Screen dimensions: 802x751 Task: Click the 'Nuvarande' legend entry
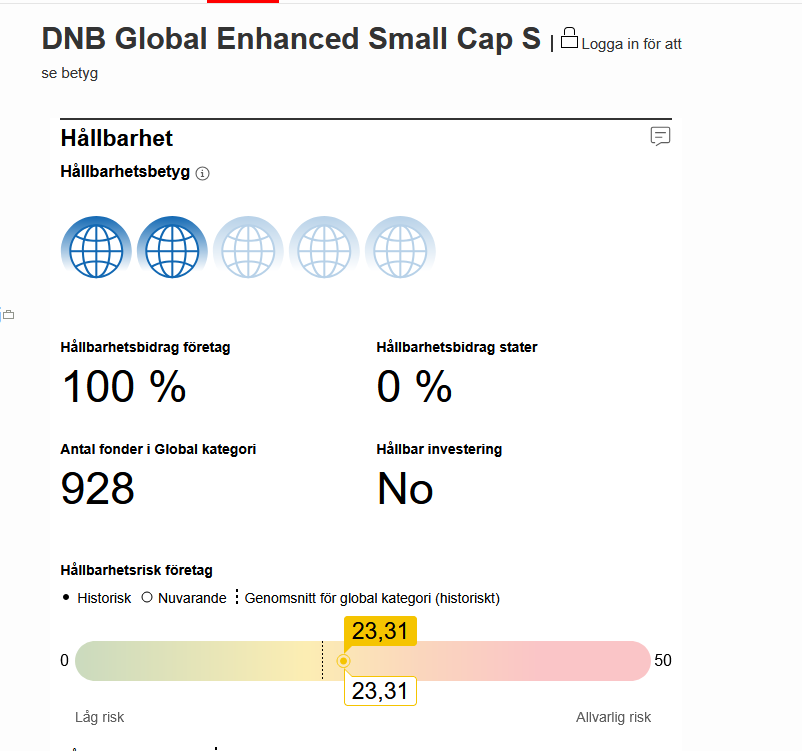tap(184, 598)
